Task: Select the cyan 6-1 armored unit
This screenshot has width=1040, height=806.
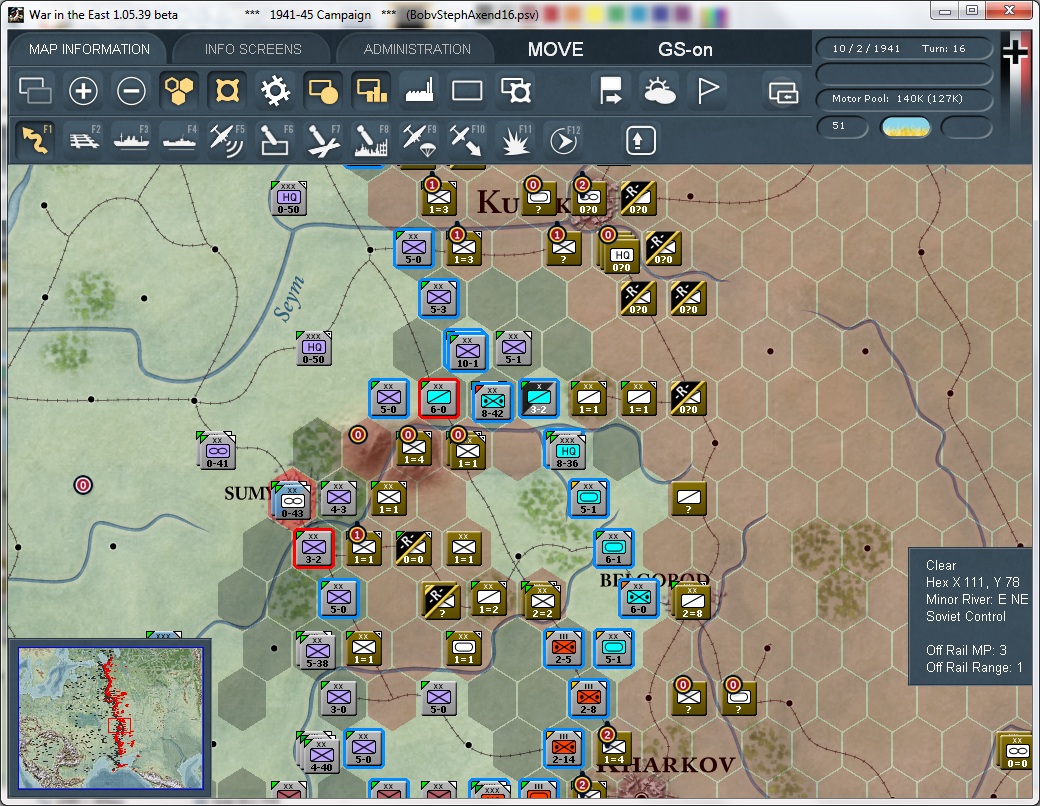Action: [x=614, y=548]
